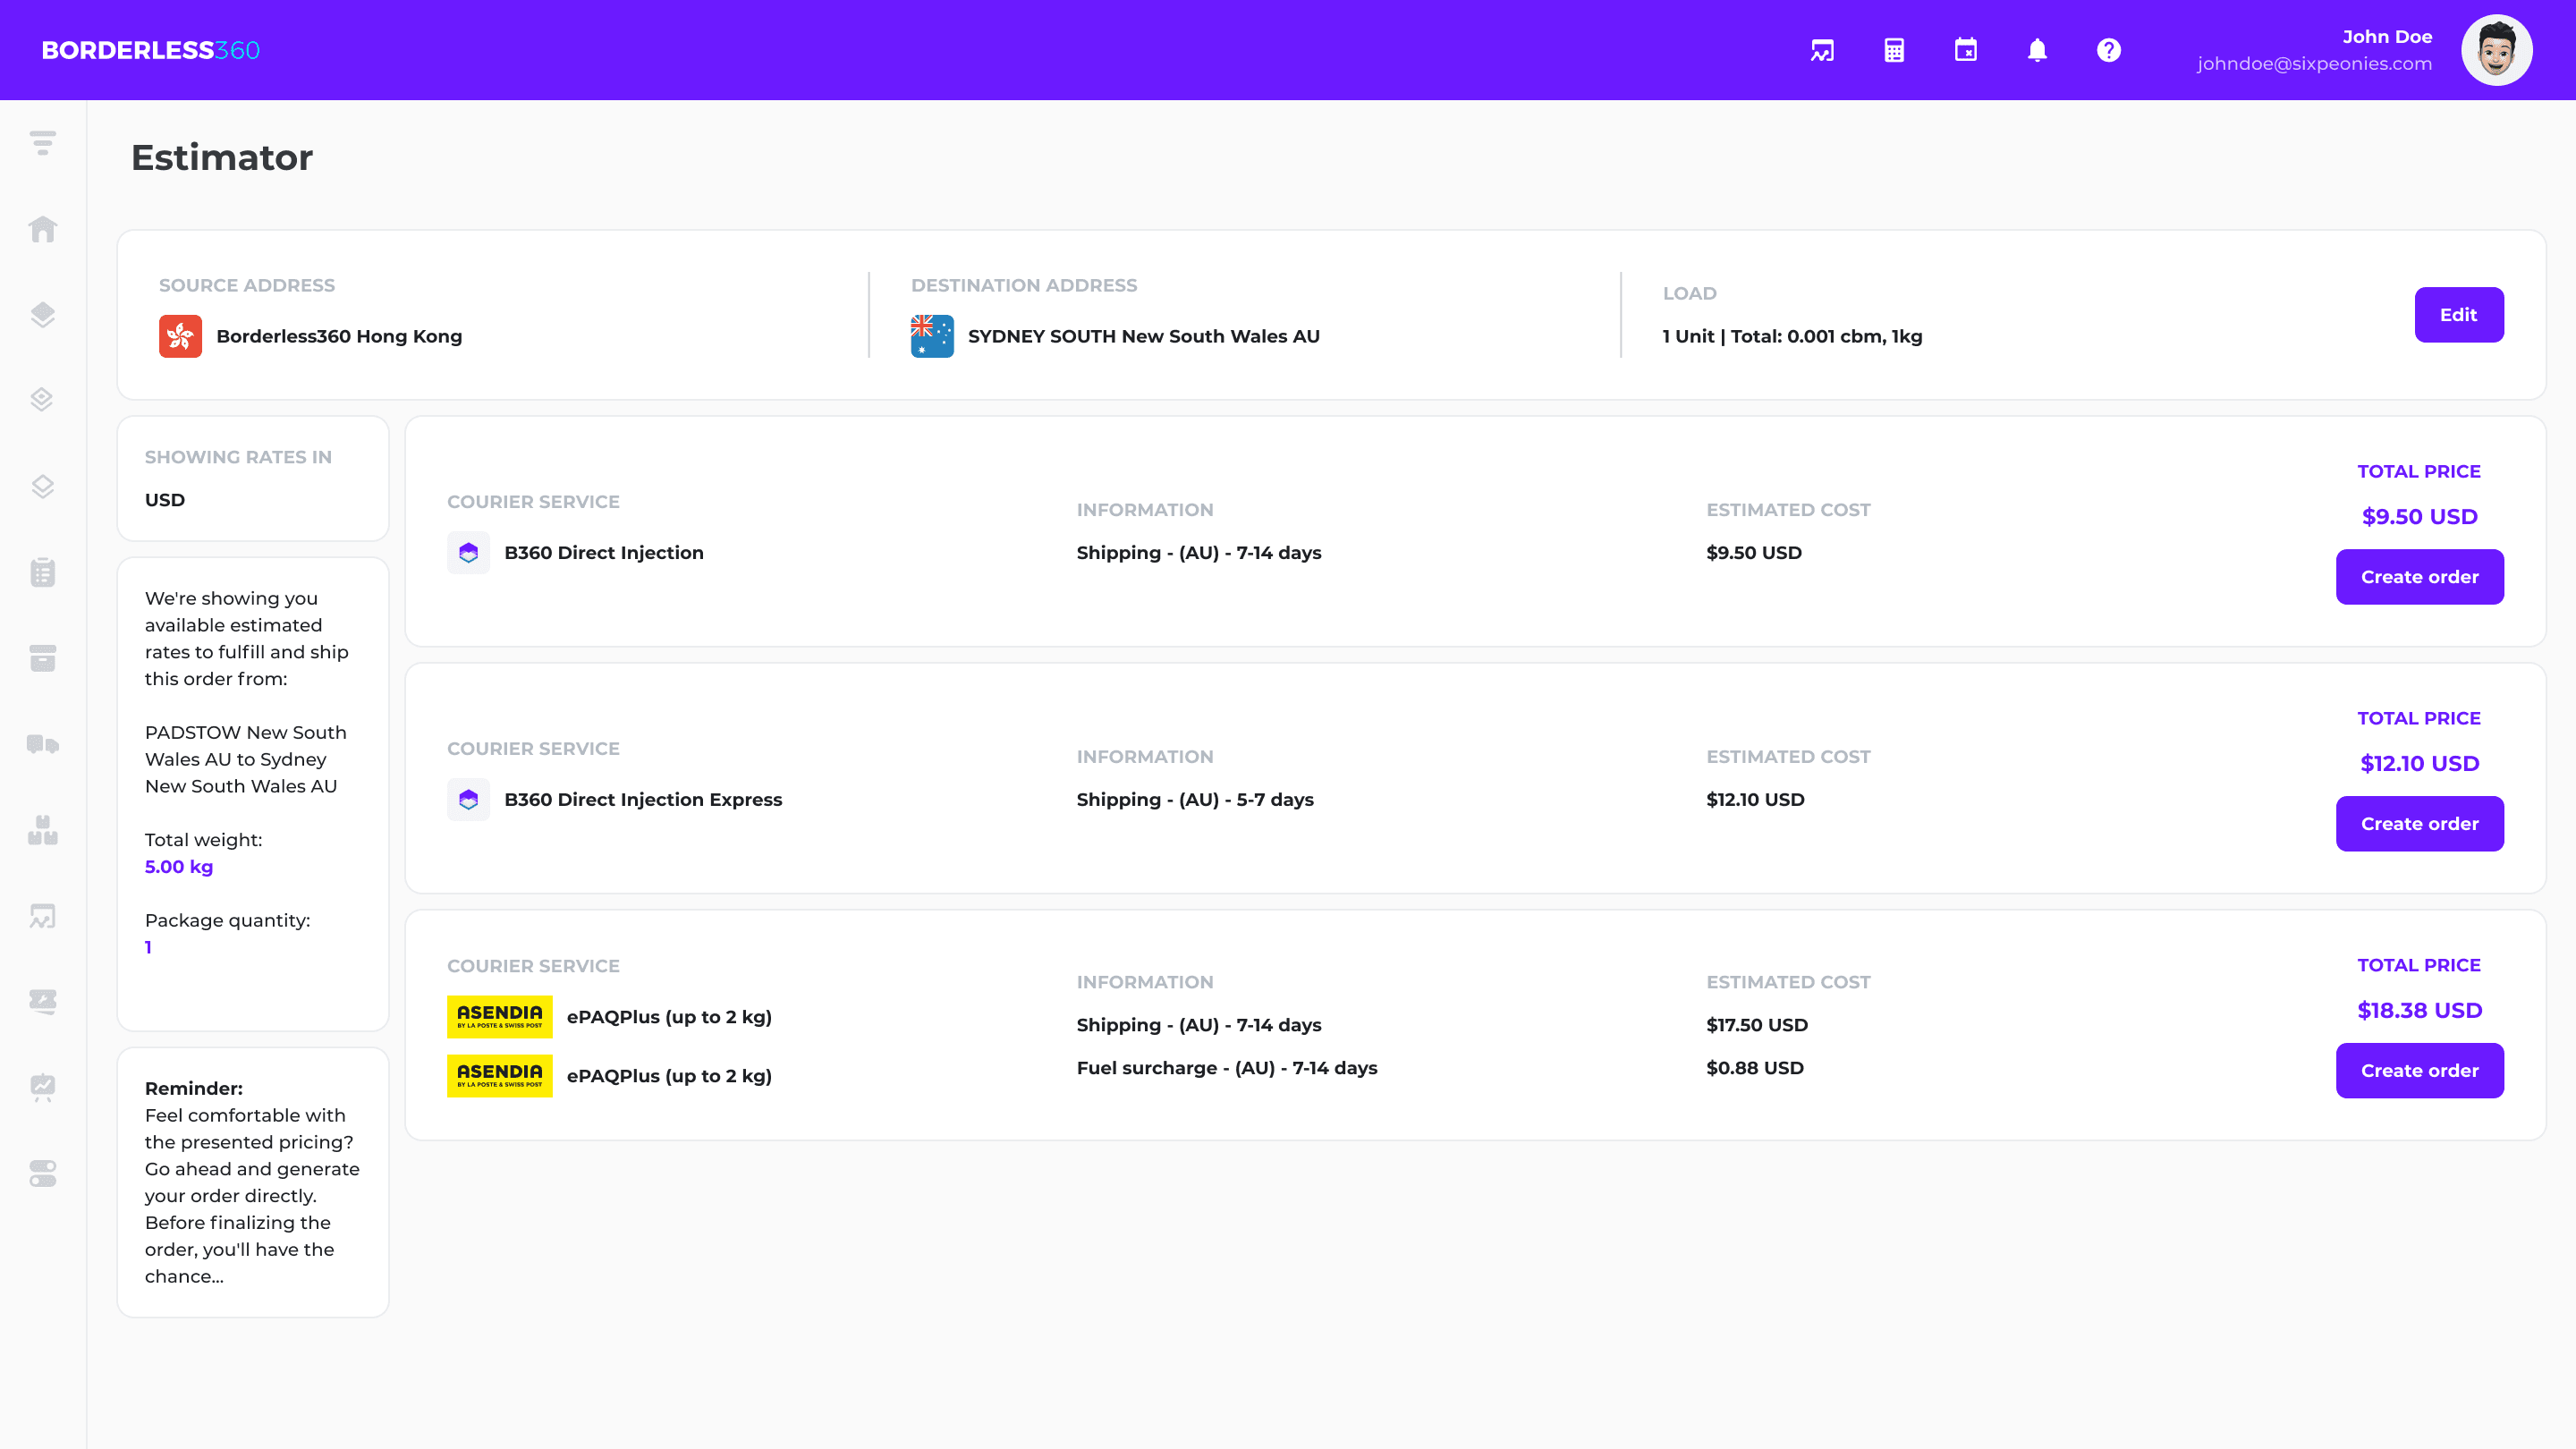Open the ticket coupon sidebar icon

coord(42,1001)
